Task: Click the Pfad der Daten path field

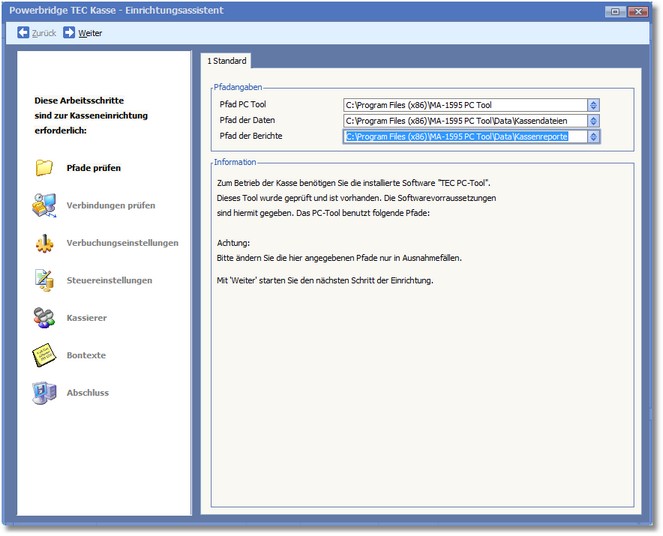Action: [x=464, y=121]
